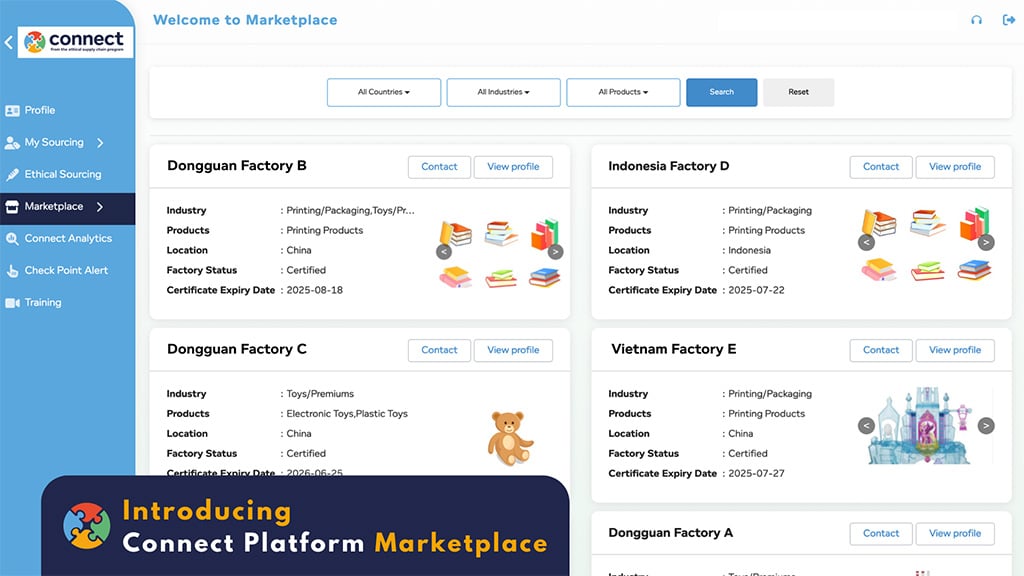Viewport: 1024px width, 576px height.
Task: Show previous image for Dongguan Factory B
Action: [443, 251]
